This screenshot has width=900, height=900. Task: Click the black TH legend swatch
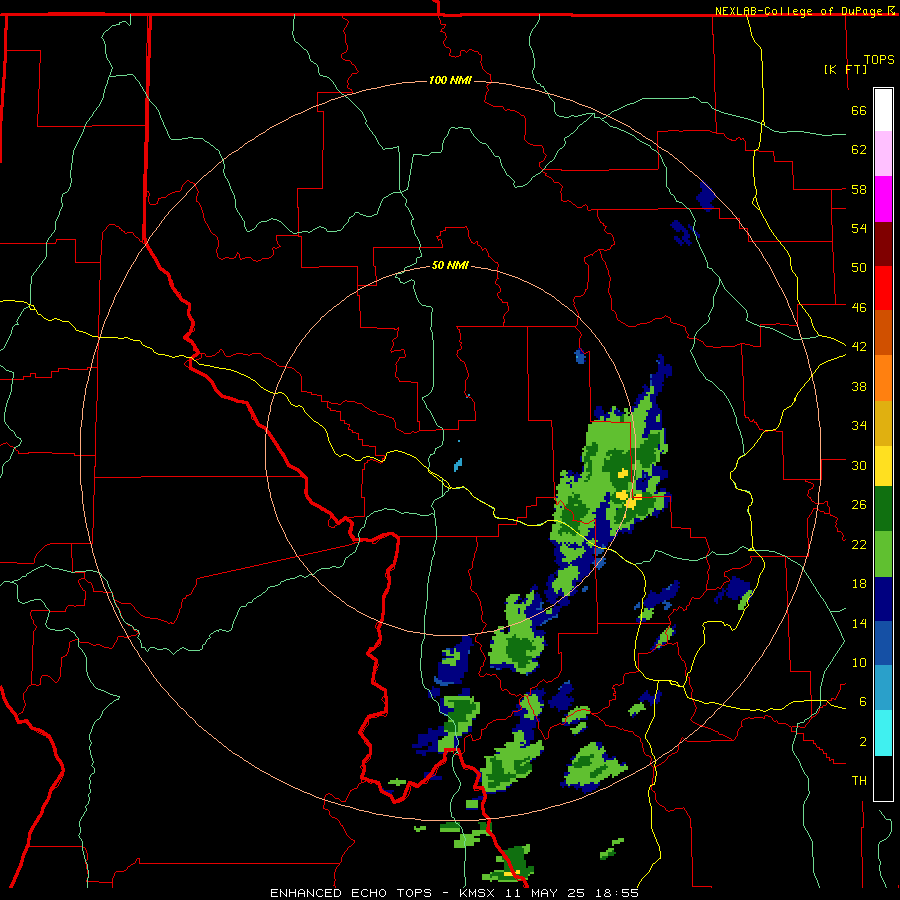pyautogui.click(x=883, y=778)
